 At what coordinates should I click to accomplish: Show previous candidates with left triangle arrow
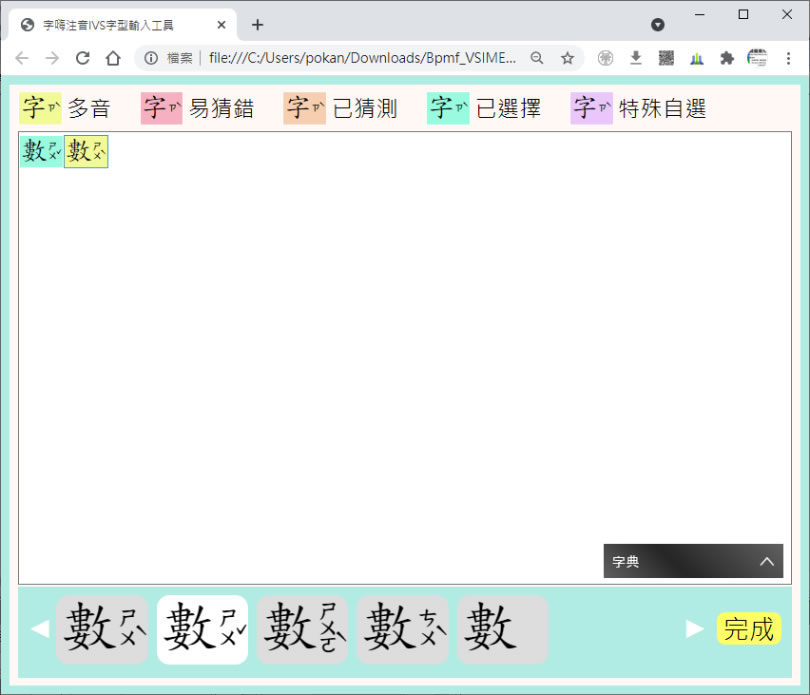[x=40, y=629]
